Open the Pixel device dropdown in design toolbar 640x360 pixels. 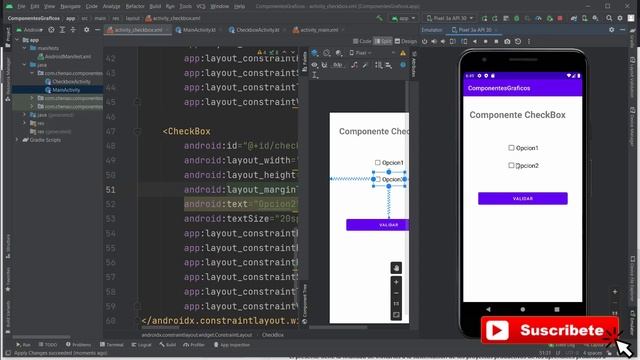[x=360, y=53]
